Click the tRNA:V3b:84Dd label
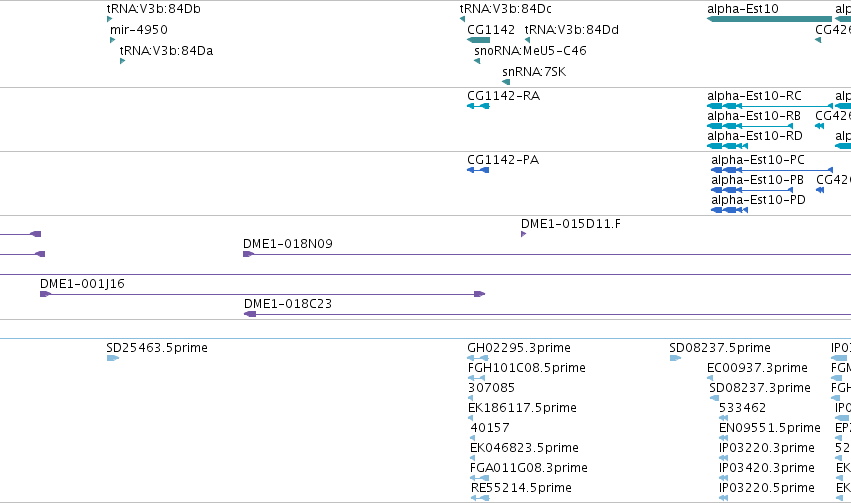The width and height of the screenshot is (851, 503). (571, 30)
